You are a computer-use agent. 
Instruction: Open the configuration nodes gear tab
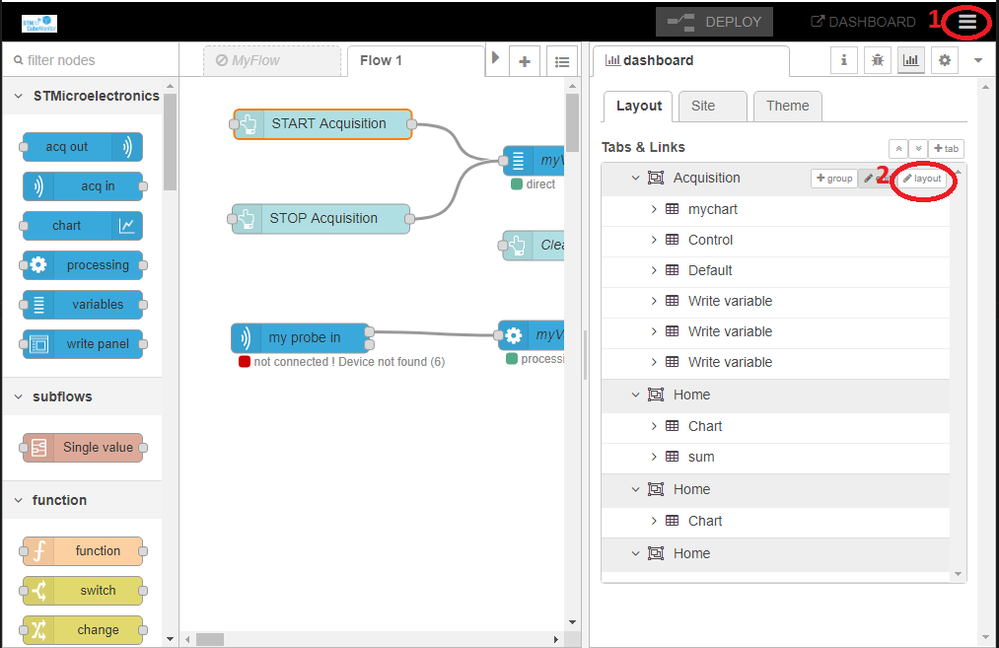tap(944, 61)
